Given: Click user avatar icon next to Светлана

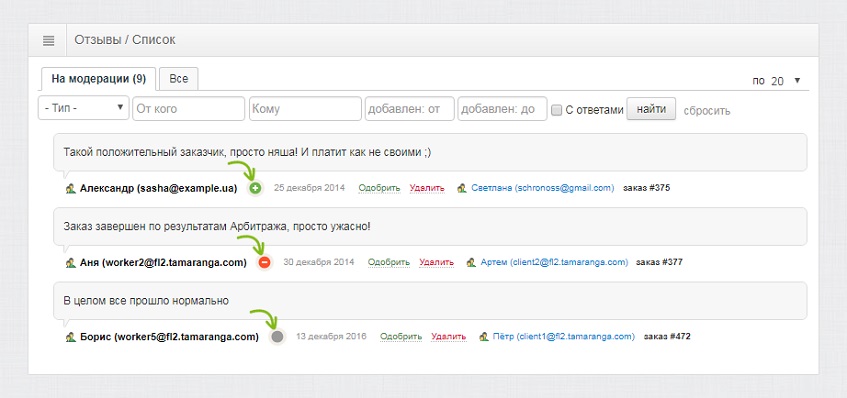Looking at the screenshot, I should pos(462,188).
